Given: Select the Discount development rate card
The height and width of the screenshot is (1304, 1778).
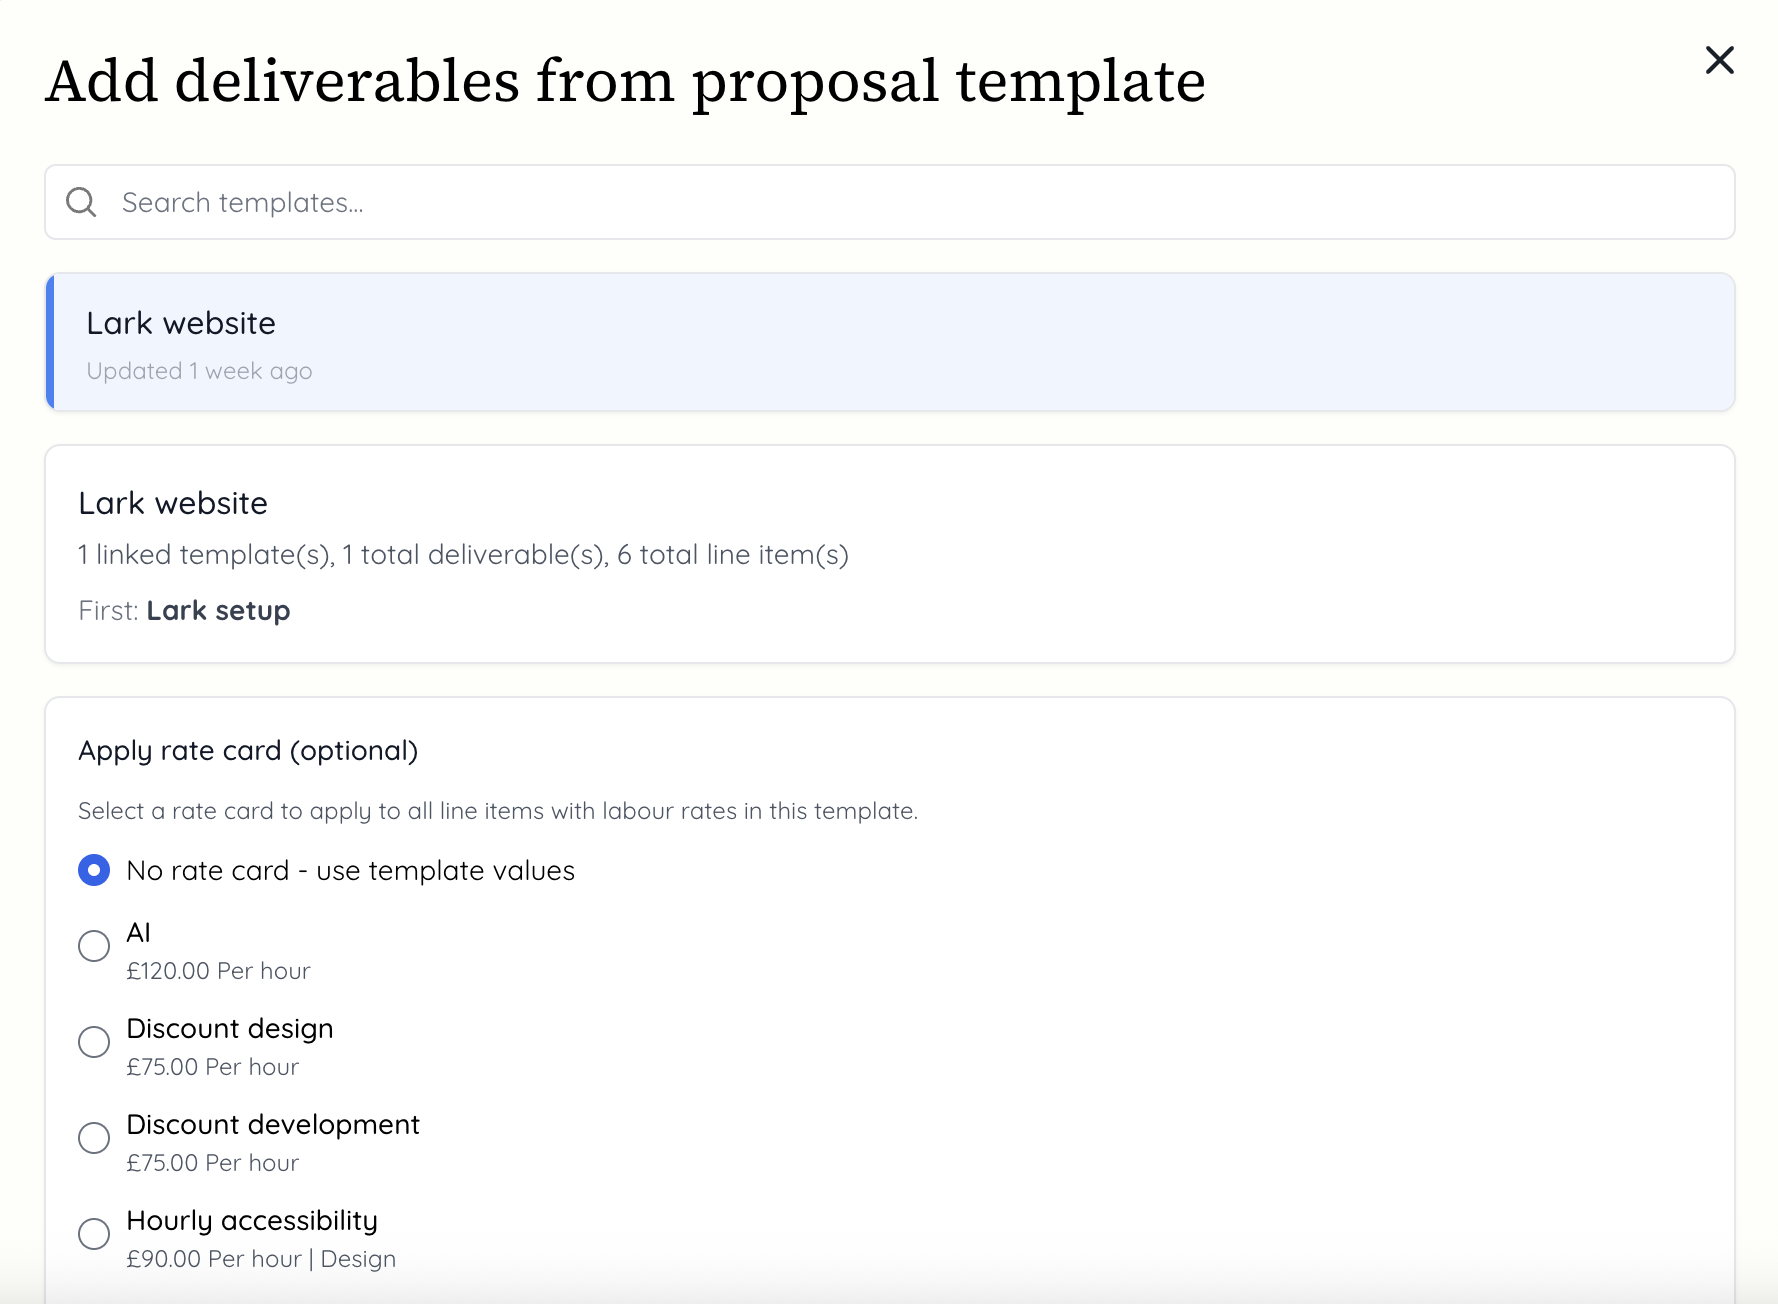Looking at the screenshot, I should point(94,1138).
